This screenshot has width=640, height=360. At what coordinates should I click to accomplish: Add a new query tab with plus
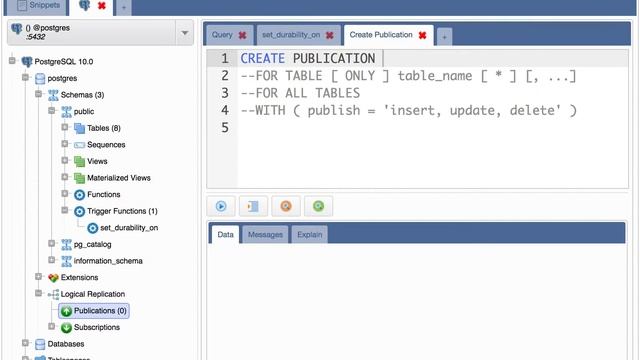pyautogui.click(x=444, y=37)
